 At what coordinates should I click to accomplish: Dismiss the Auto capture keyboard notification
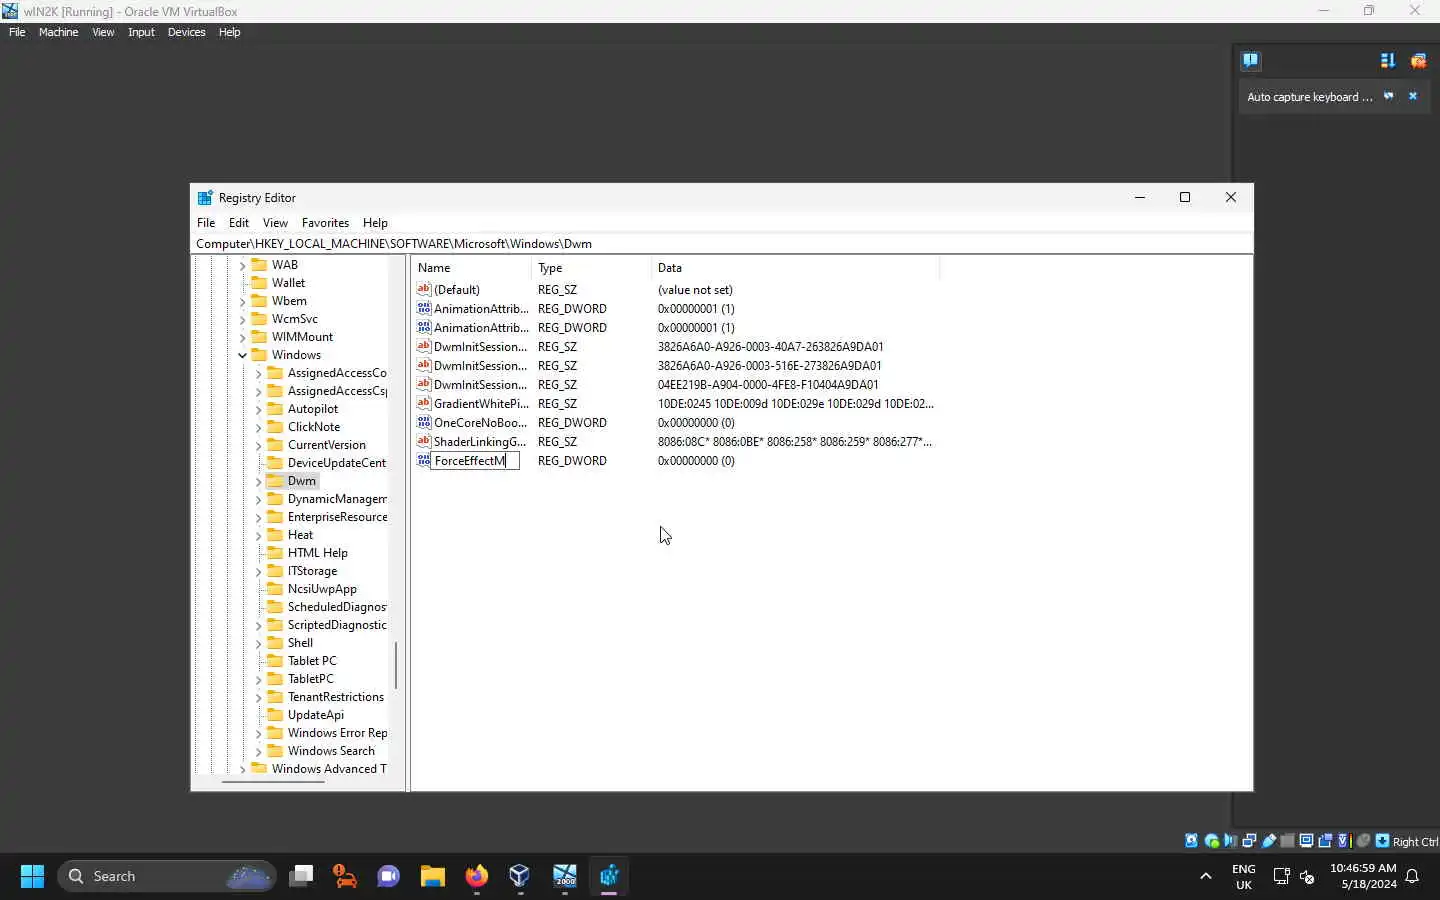(1413, 96)
